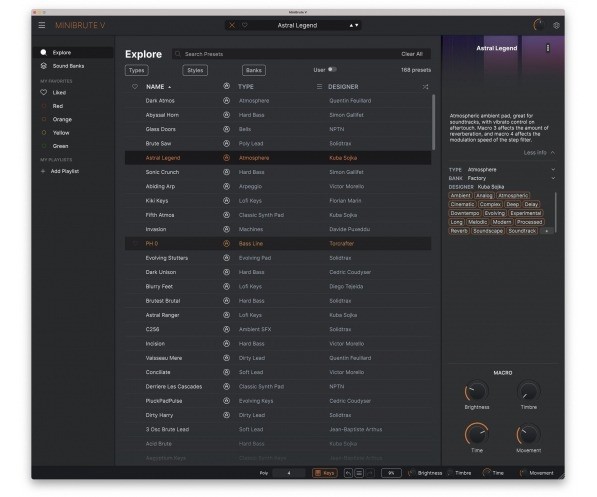Collapse details with Less info

pos(539,153)
